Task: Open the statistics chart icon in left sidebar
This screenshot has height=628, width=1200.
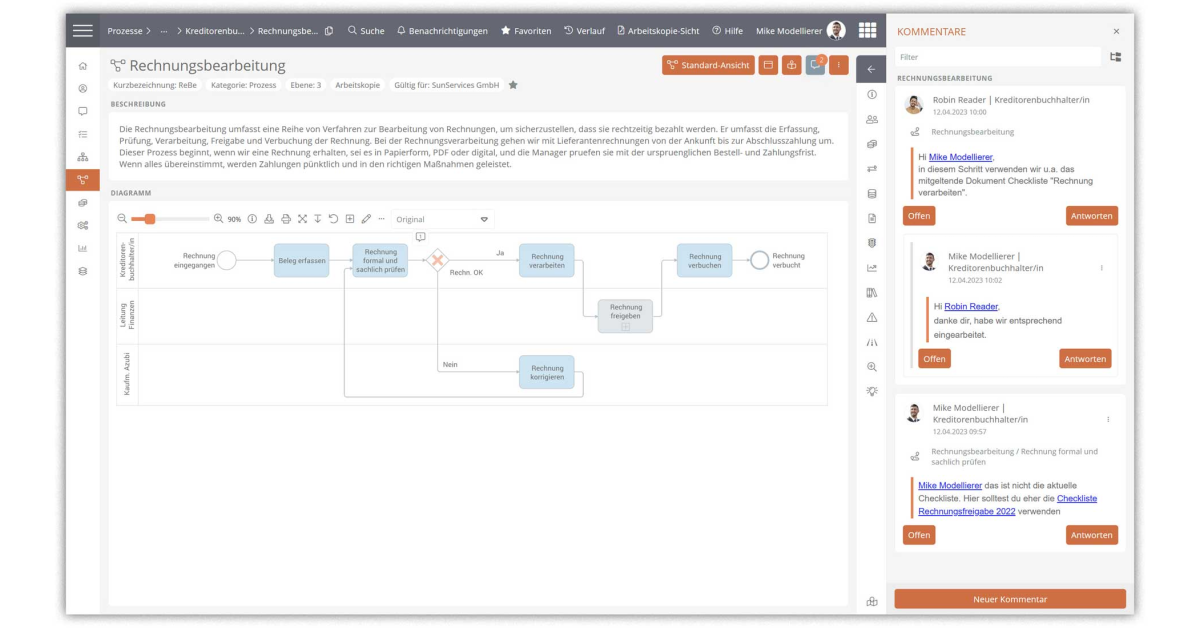Action: [82, 248]
